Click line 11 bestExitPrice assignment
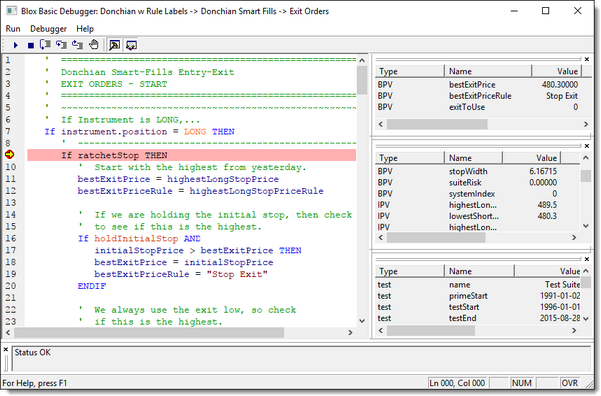601x396 pixels. (178, 179)
